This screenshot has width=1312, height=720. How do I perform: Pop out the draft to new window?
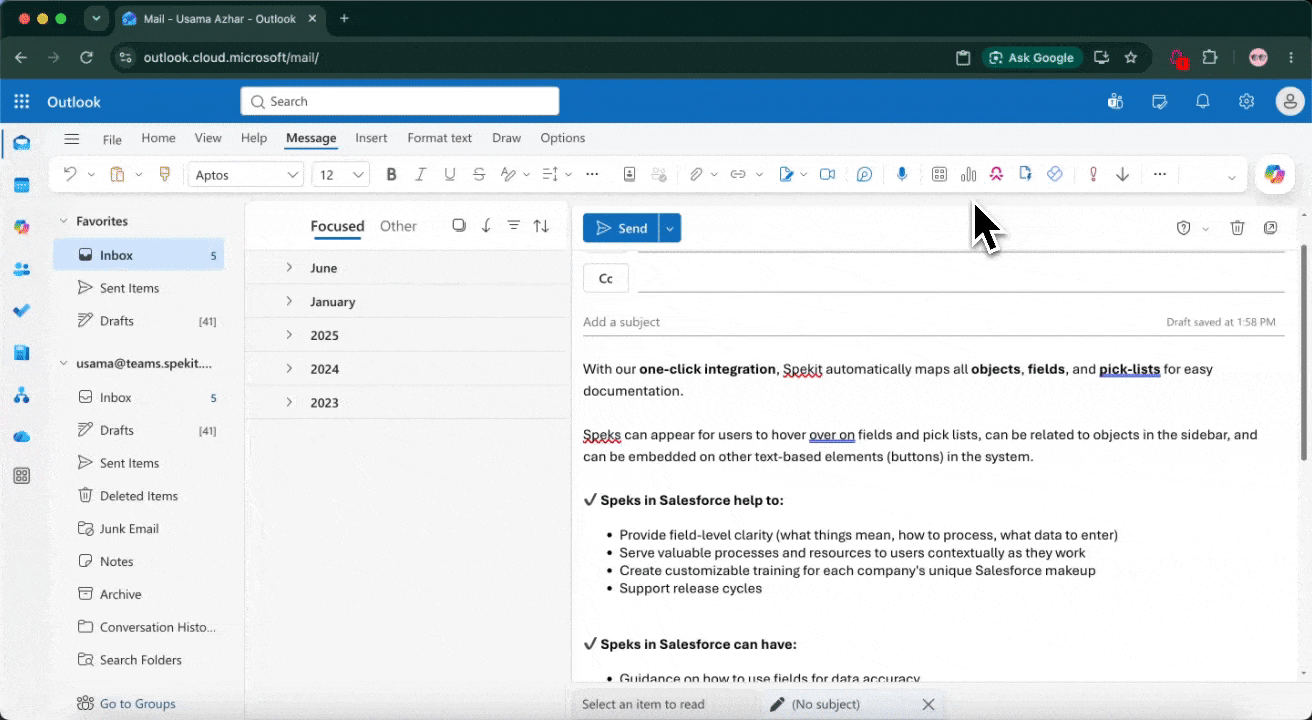point(1270,228)
